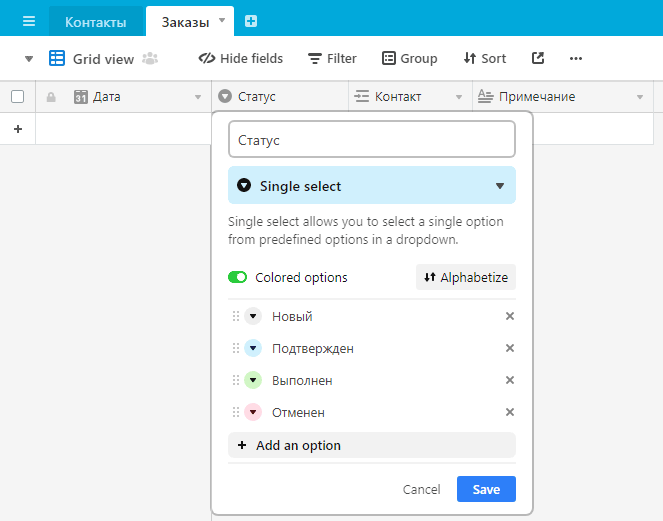
Task: Open the more options ellipsis
Action: point(576,58)
